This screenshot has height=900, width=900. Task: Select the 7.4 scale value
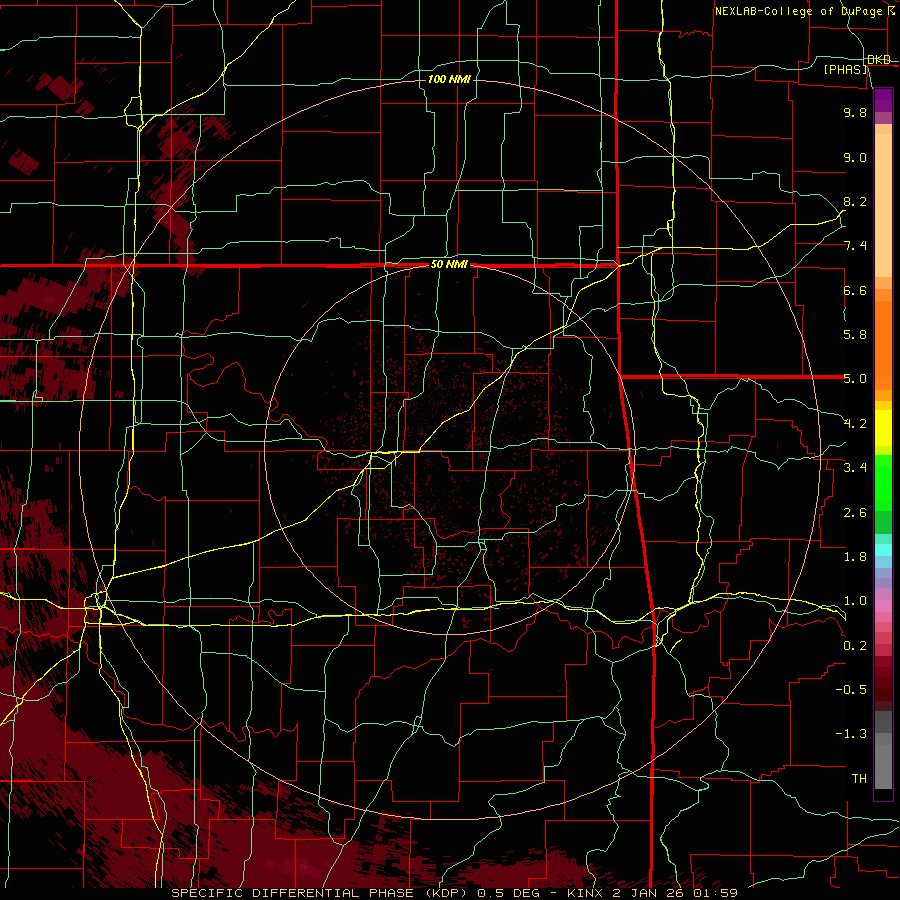pyautogui.click(x=855, y=246)
